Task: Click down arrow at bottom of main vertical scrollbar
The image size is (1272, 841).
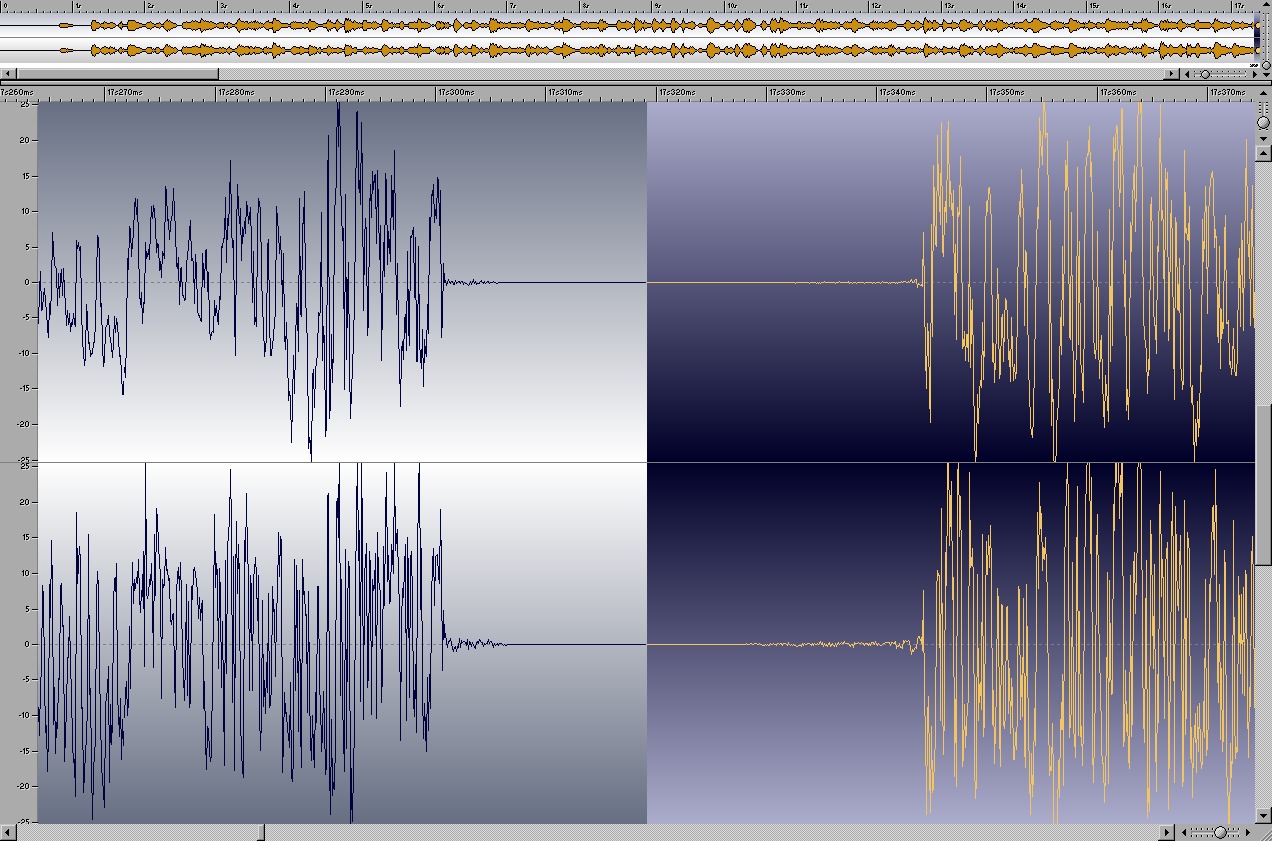Action: coord(1264,817)
